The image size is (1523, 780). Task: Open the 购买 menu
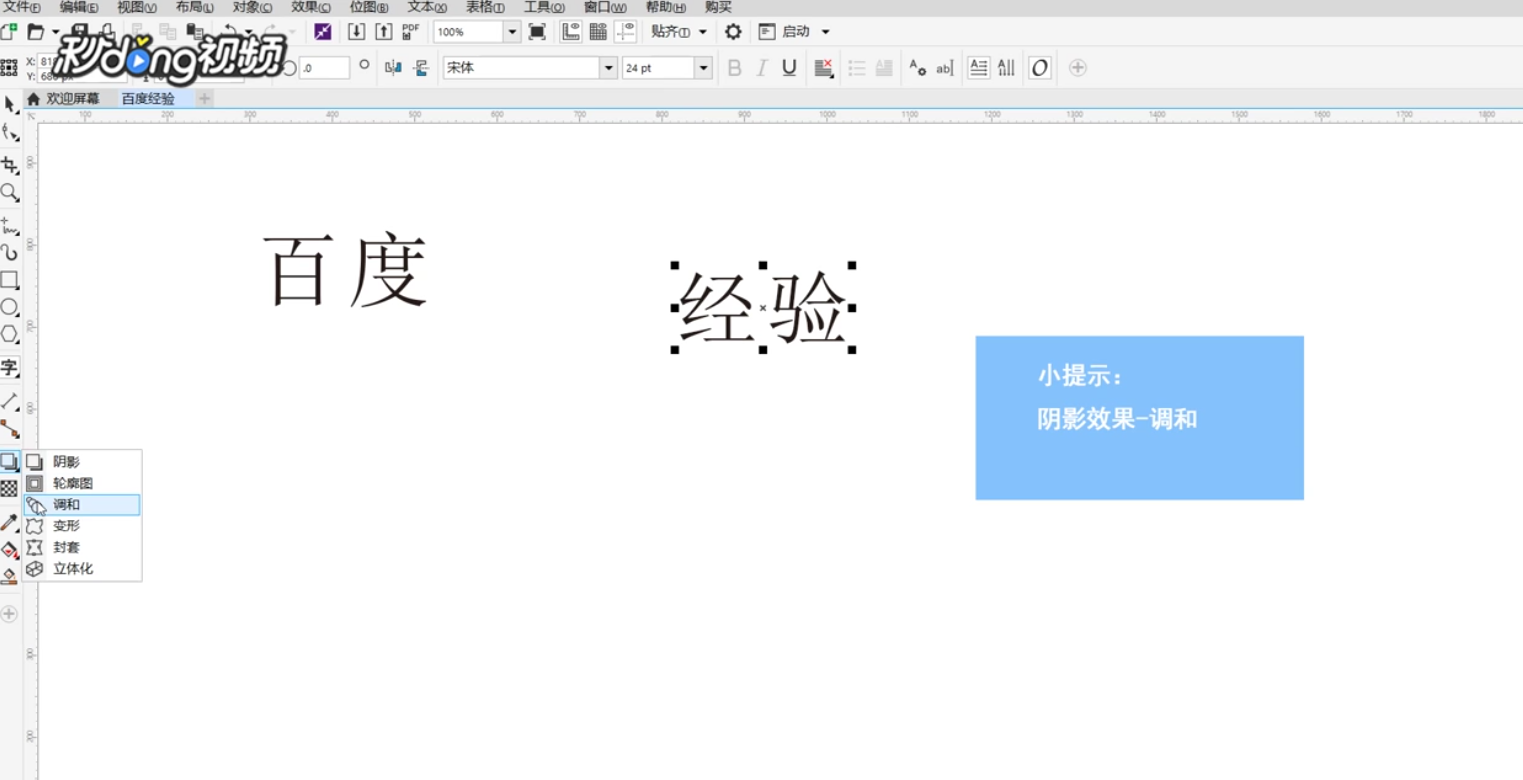coord(718,7)
